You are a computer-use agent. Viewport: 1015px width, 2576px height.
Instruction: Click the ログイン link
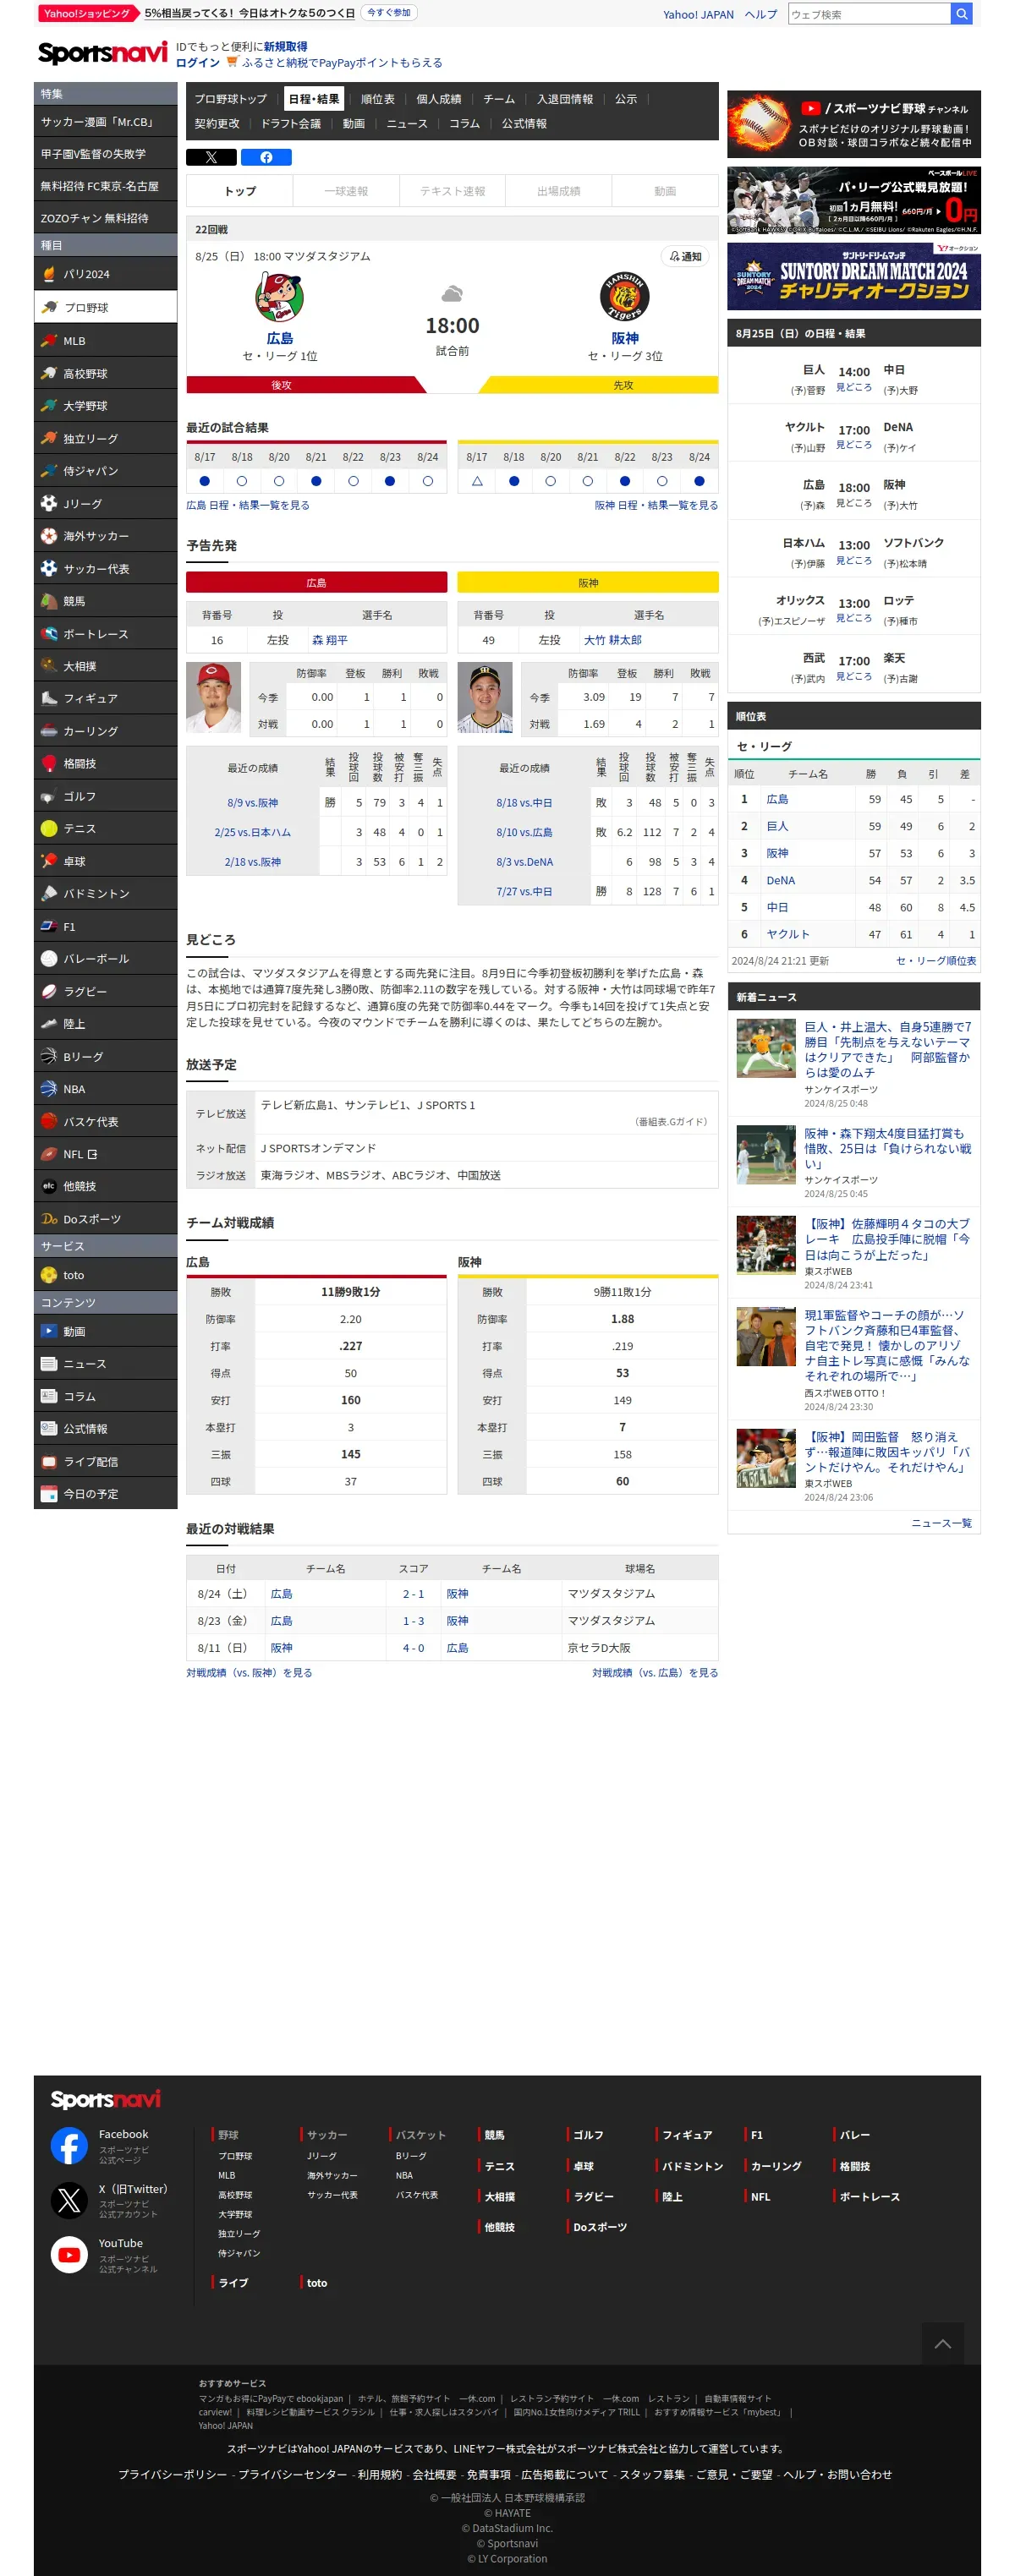[197, 62]
